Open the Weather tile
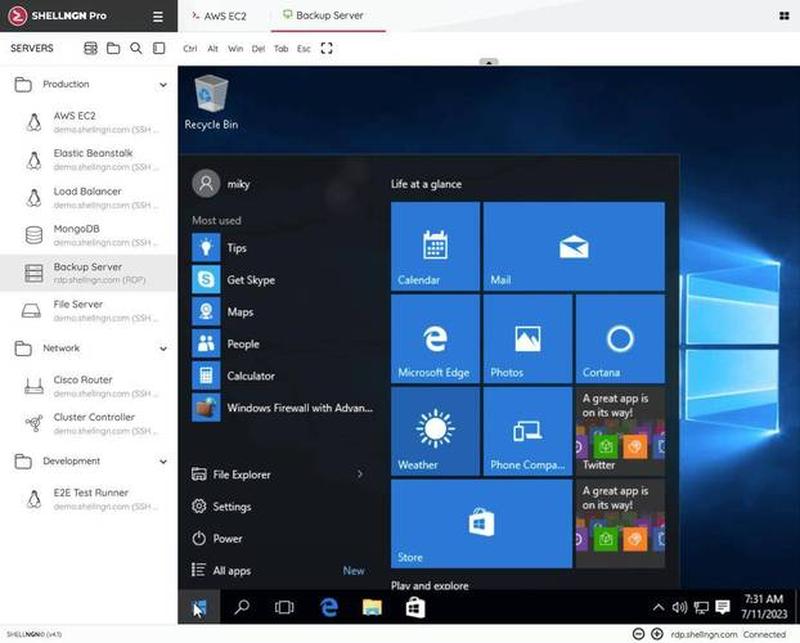Viewport: 800px width, 643px height. (435, 432)
